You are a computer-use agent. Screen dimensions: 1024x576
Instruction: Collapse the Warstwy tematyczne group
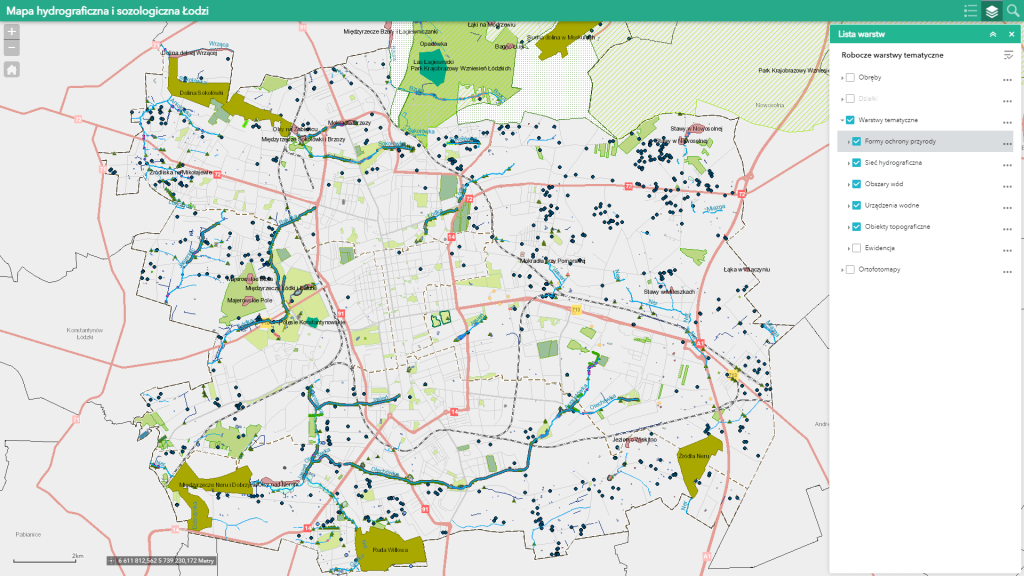click(841, 120)
